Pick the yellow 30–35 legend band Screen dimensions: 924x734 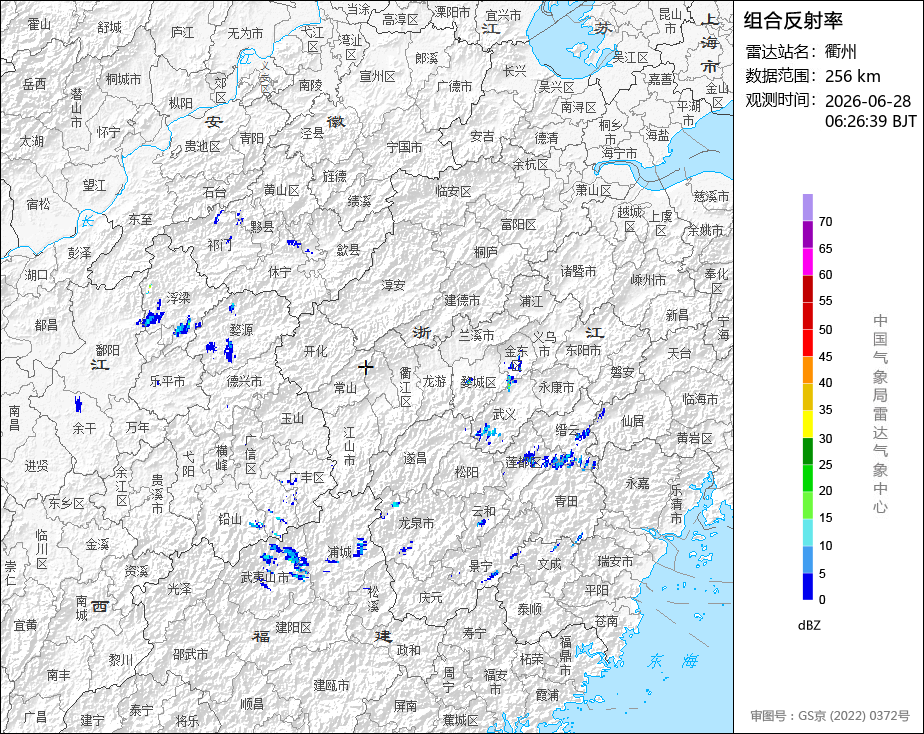click(x=807, y=424)
